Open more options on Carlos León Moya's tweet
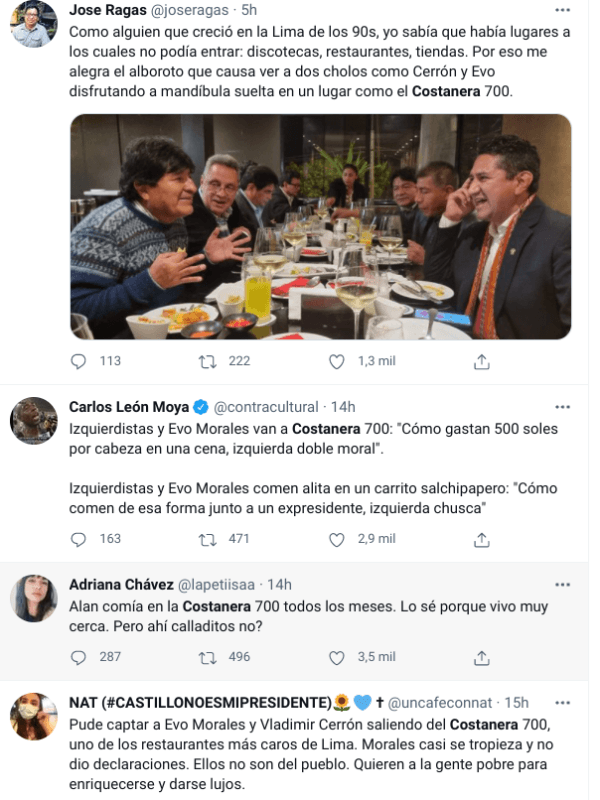The image size is (600, 800). (x=562, y=407)
